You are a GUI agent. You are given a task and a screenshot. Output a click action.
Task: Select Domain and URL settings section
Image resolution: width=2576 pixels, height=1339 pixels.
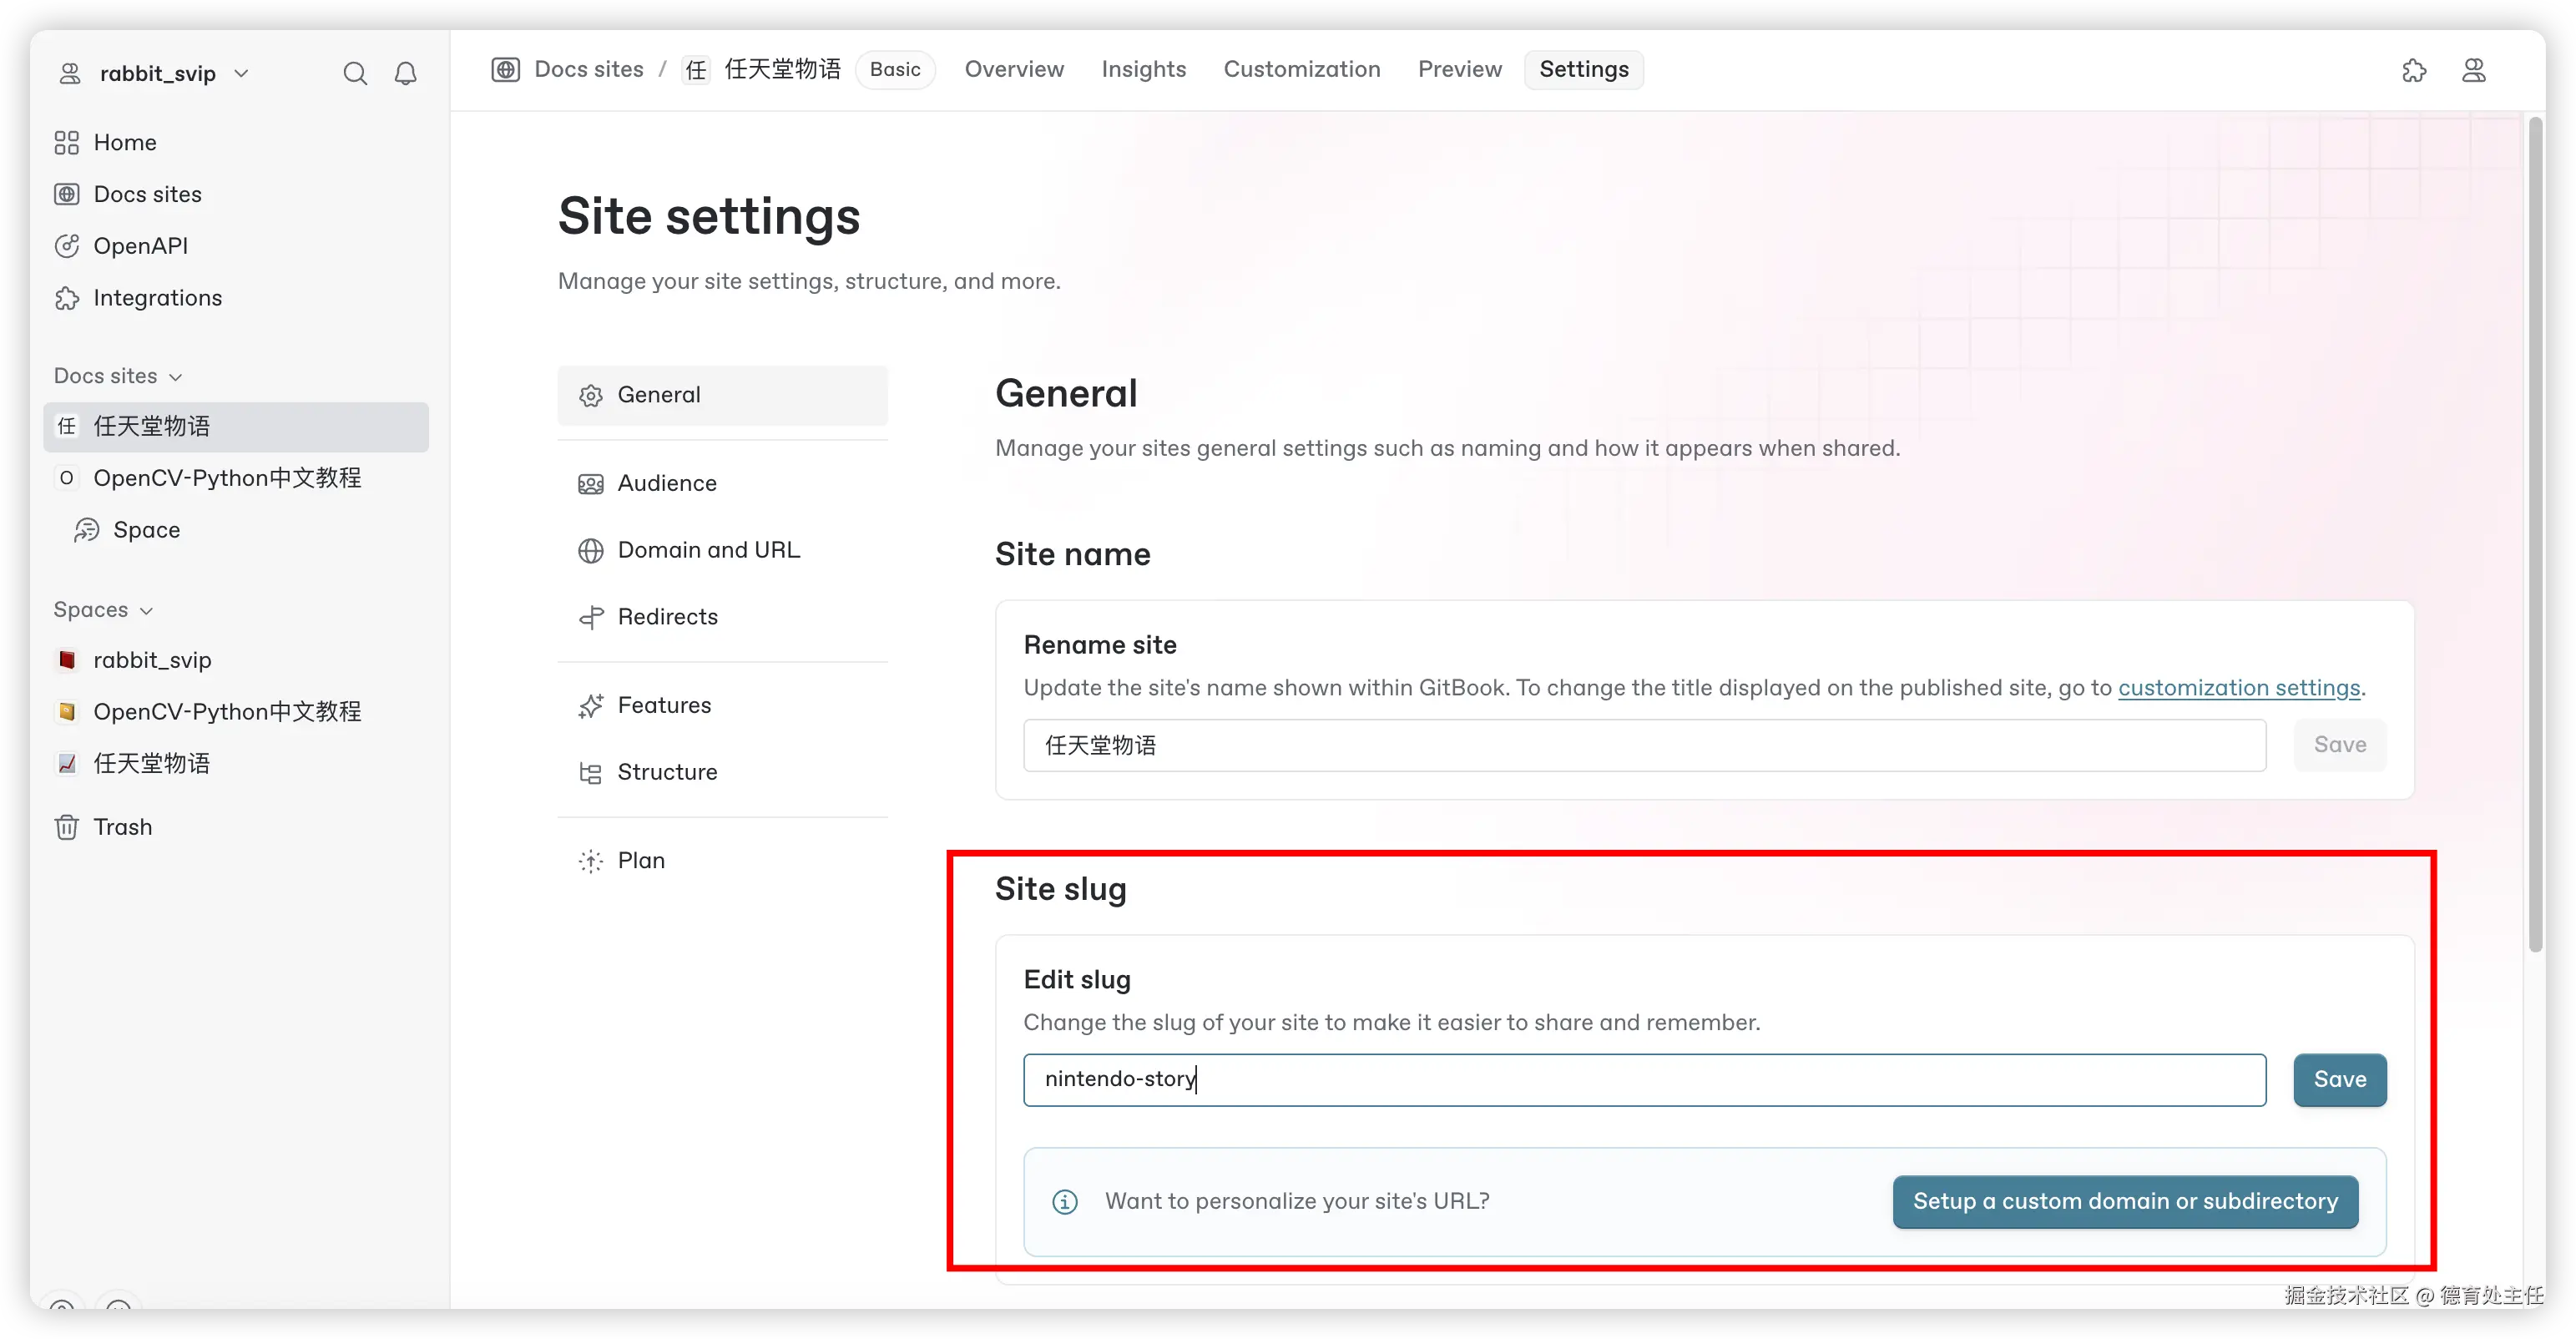coord(708,550)
